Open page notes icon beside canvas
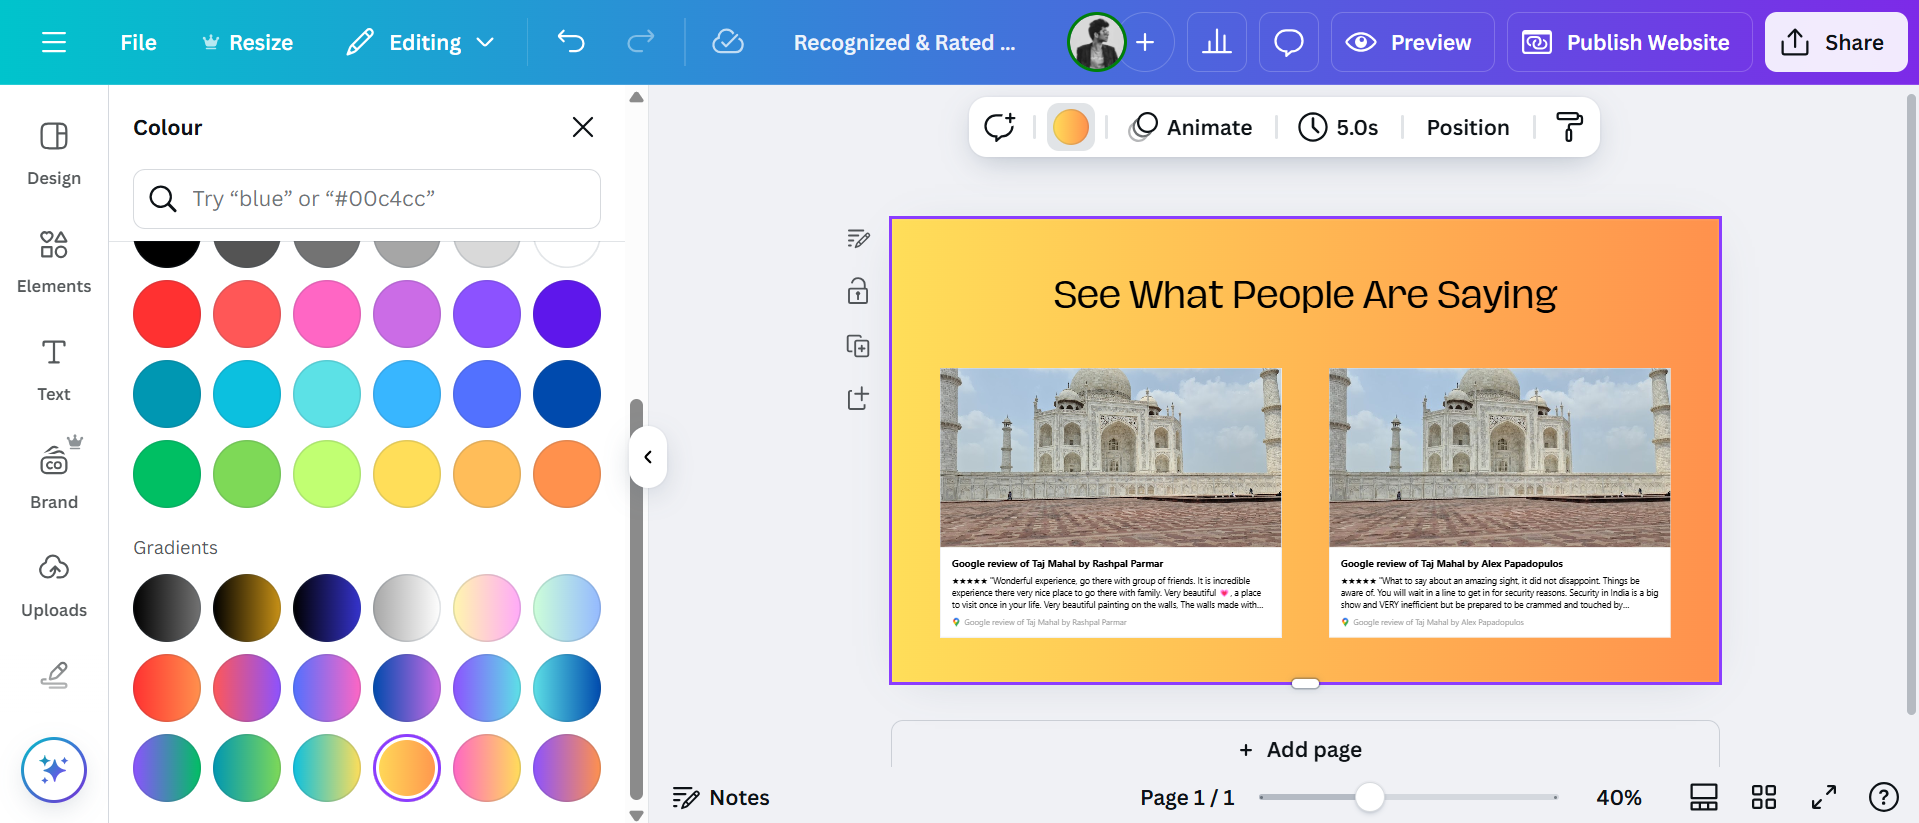 click(858, 238)
